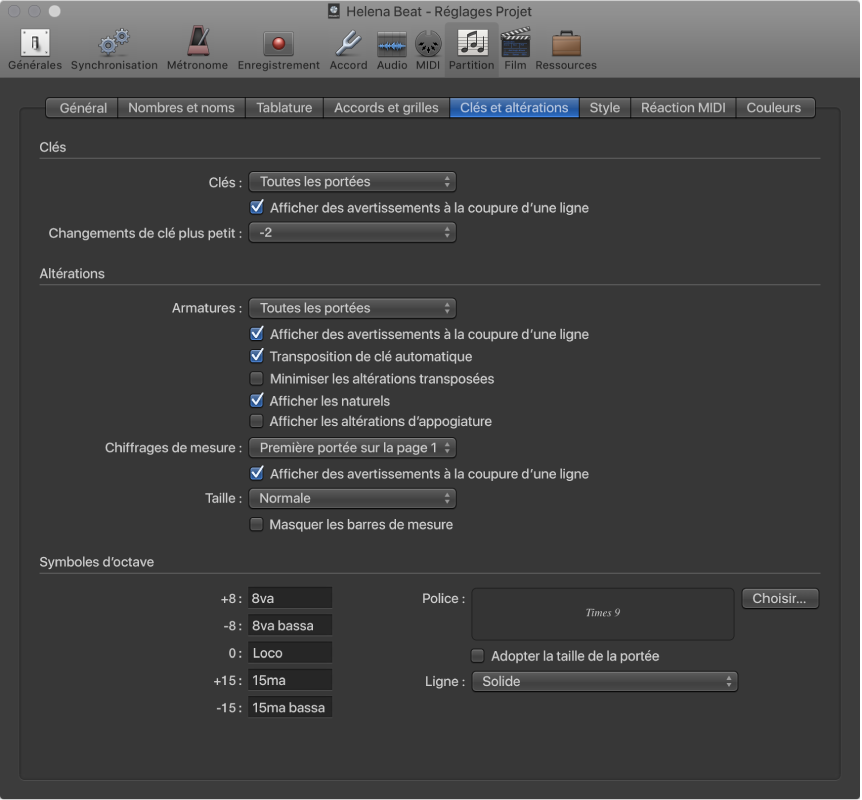Open the Clés dropdown menu
This screenshot has height=800, width=862.
coord(352,182)
